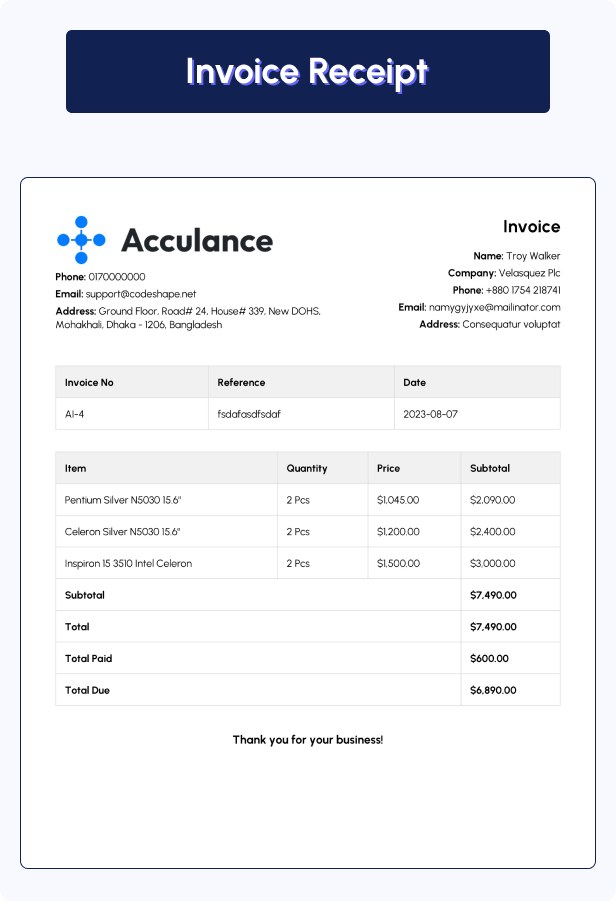The height and width of the screenshot is (901, 616).
Task: Click the Quantity column header
Action: click(x=306, y=468)
